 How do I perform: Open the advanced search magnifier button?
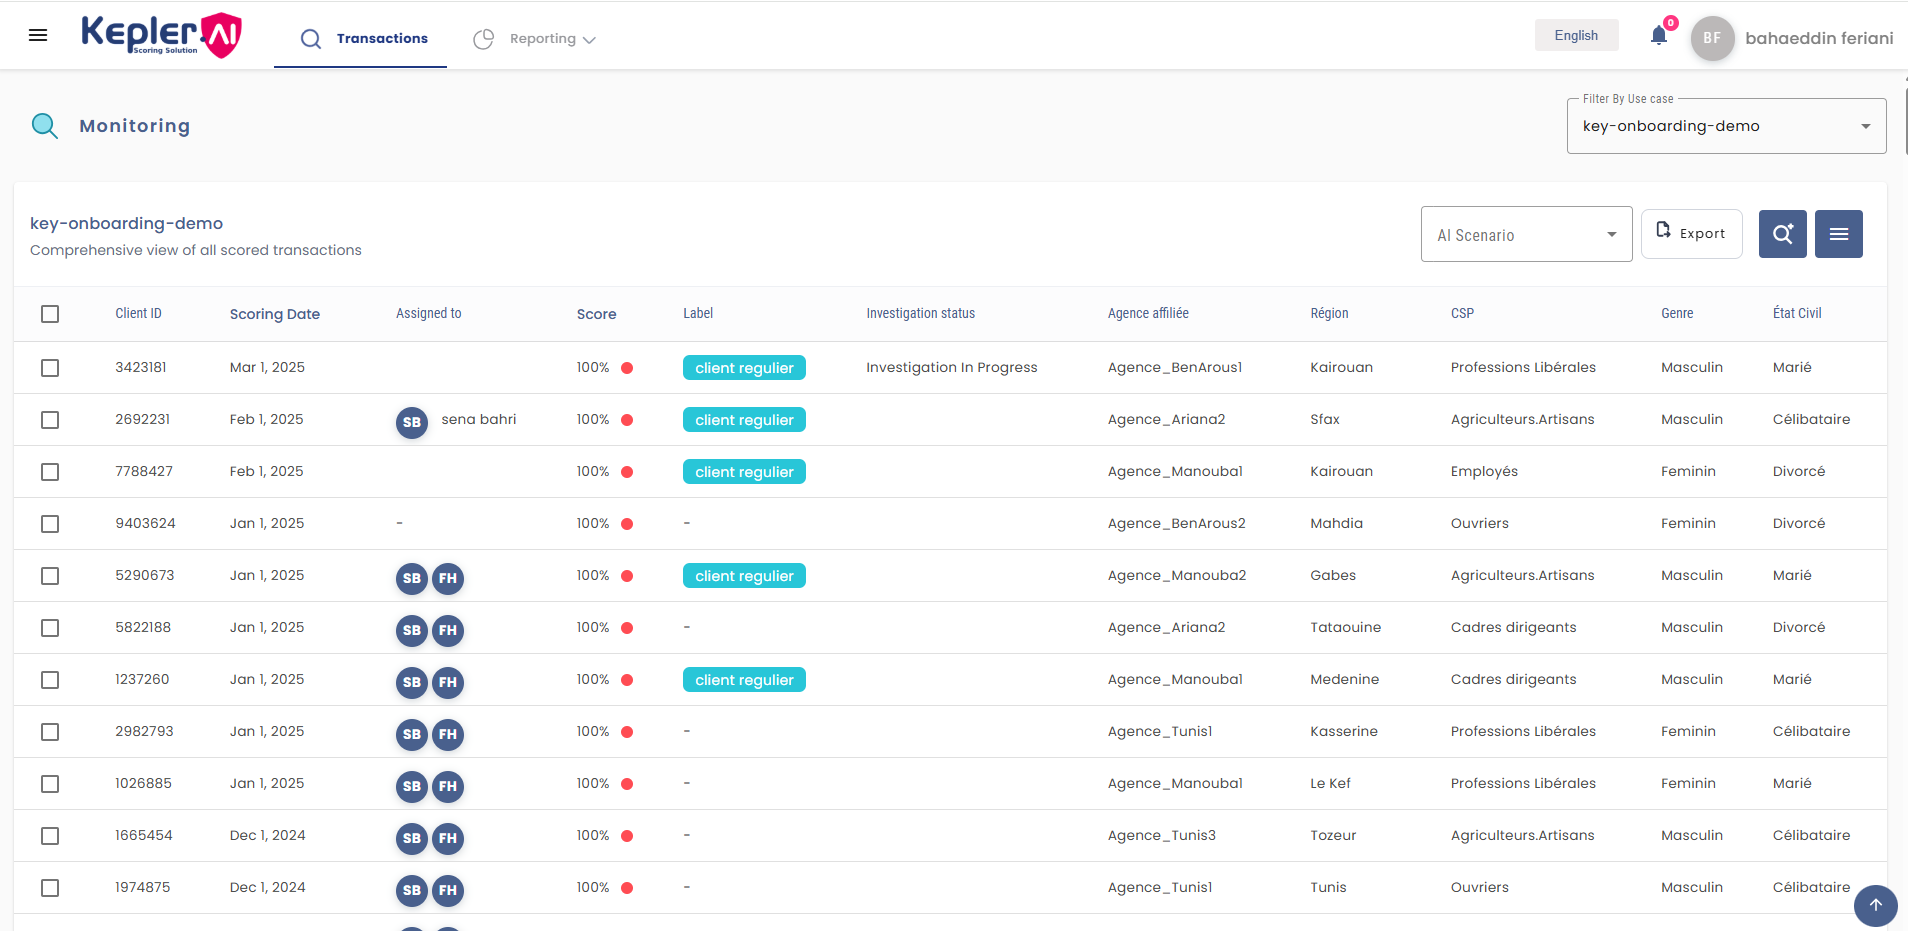[x=1782, y=233]
